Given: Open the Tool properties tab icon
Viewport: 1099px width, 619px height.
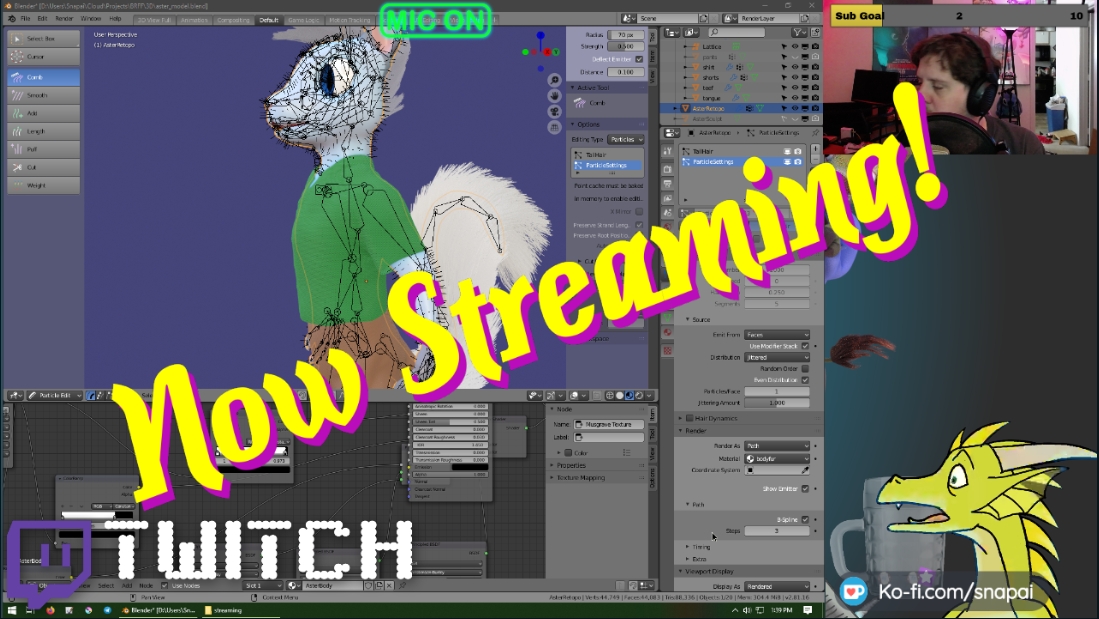Looking at the screenshot, I should coord(667,151).
